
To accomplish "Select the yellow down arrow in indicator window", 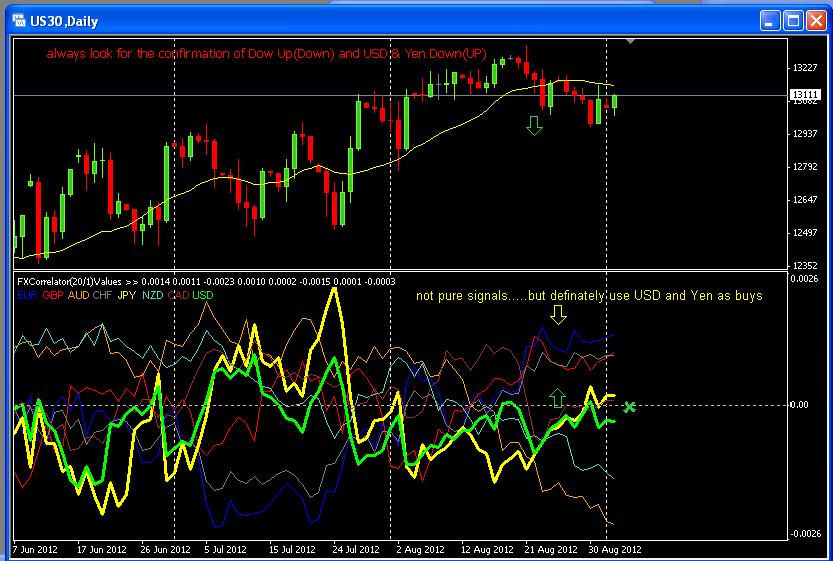I will tap(558, 314).
